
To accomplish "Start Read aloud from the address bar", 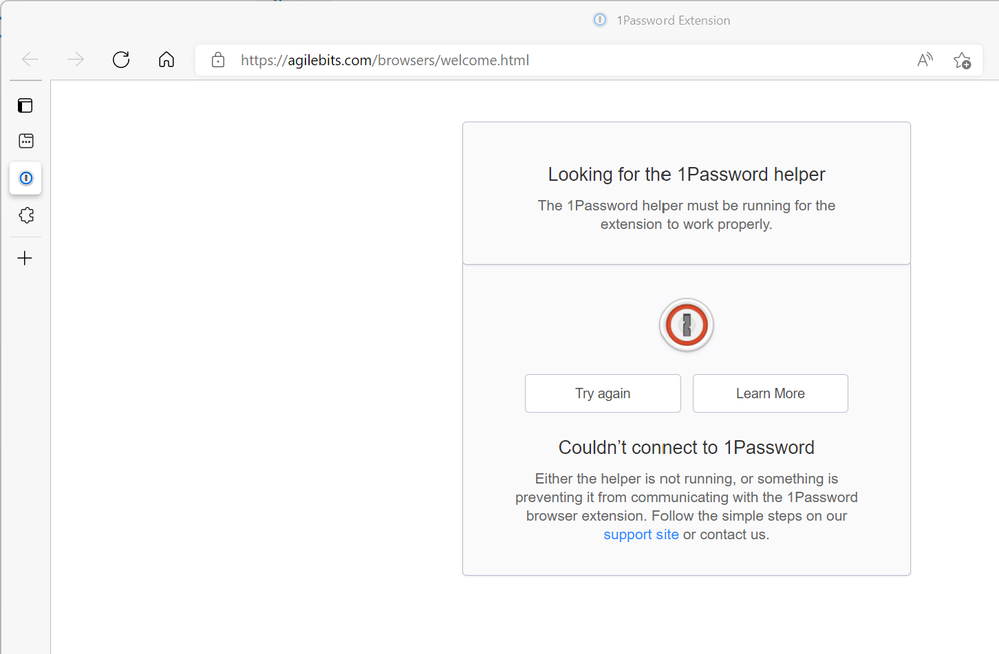I will [925, 60].
